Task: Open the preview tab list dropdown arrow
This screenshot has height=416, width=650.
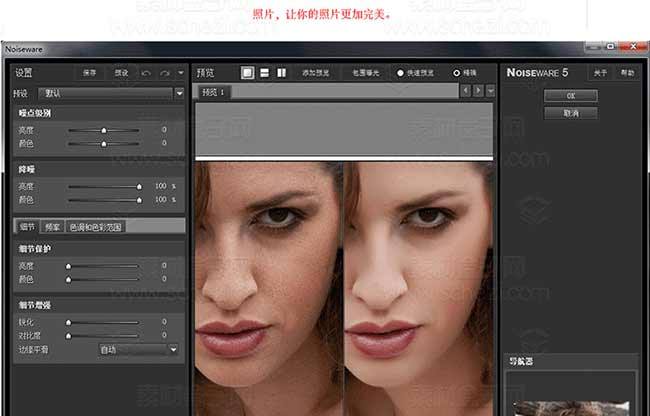Action: 489,91
